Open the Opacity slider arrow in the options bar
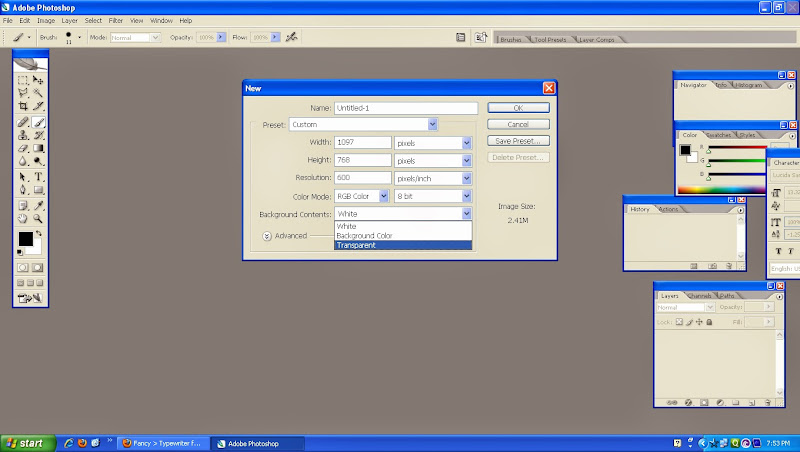The height and width of the screenshot is (452, 800). pos(221,37)
